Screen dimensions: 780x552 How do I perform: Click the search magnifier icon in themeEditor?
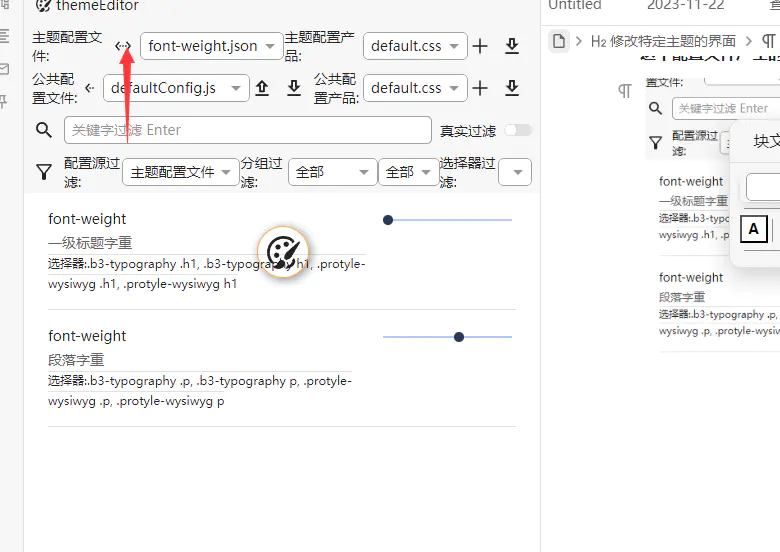[44, 130]
